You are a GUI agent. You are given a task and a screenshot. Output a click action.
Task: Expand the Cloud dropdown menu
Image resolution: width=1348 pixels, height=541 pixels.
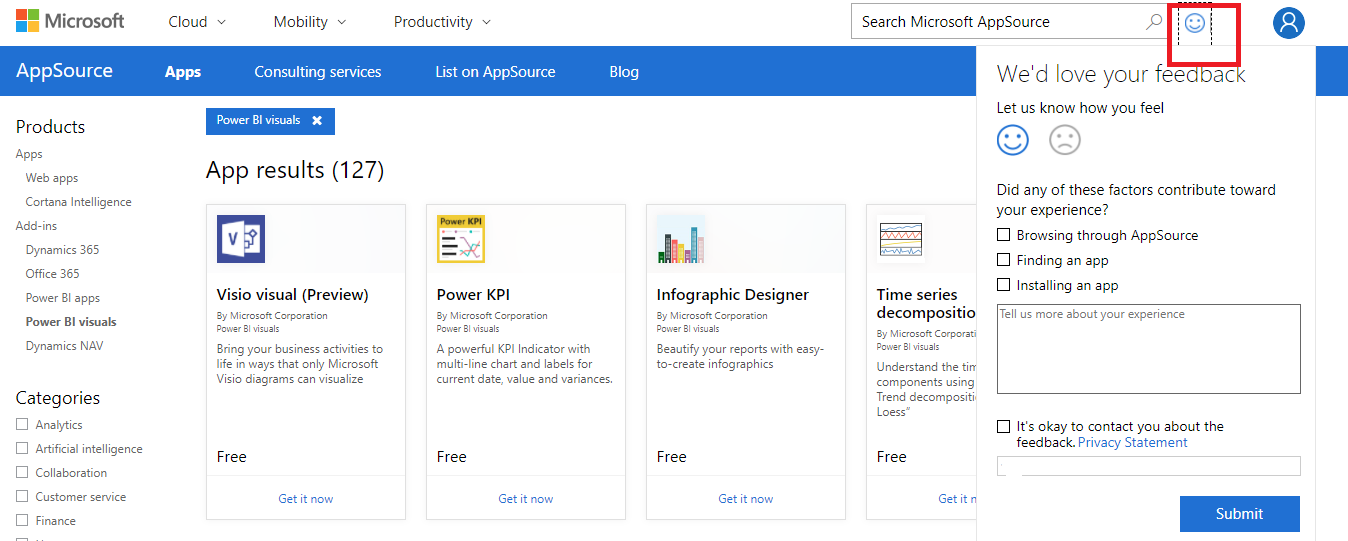pos(197,21)
